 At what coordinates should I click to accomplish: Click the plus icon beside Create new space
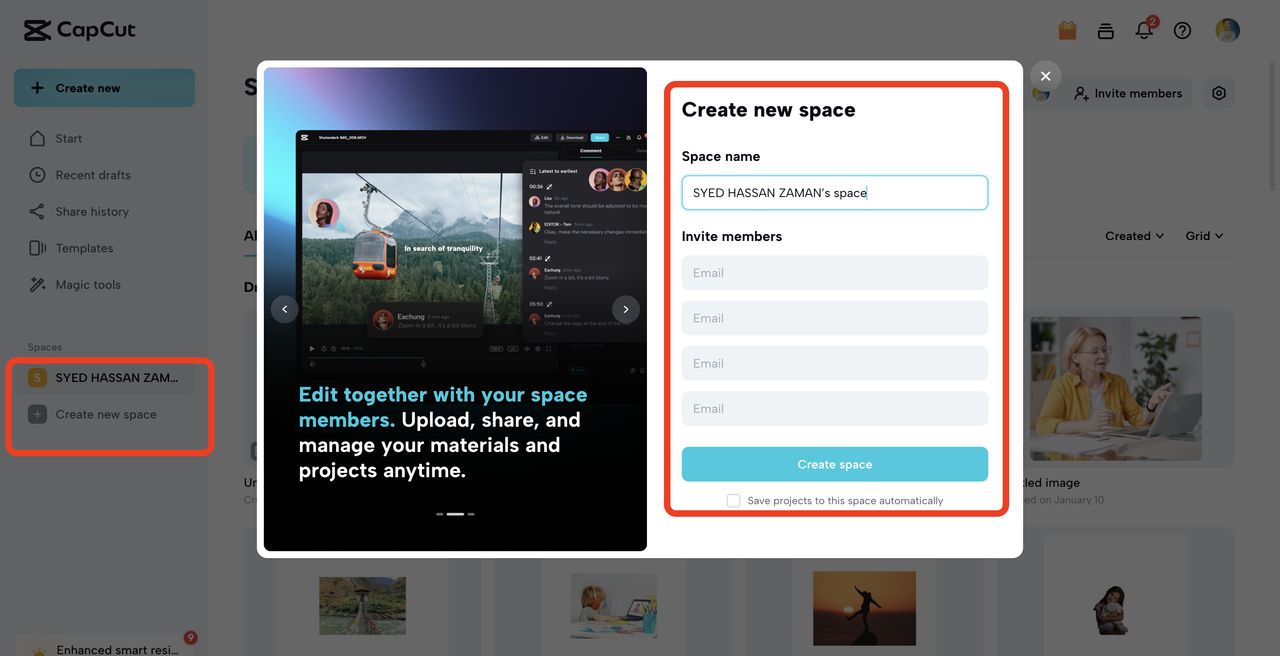(x=37, y=414)
